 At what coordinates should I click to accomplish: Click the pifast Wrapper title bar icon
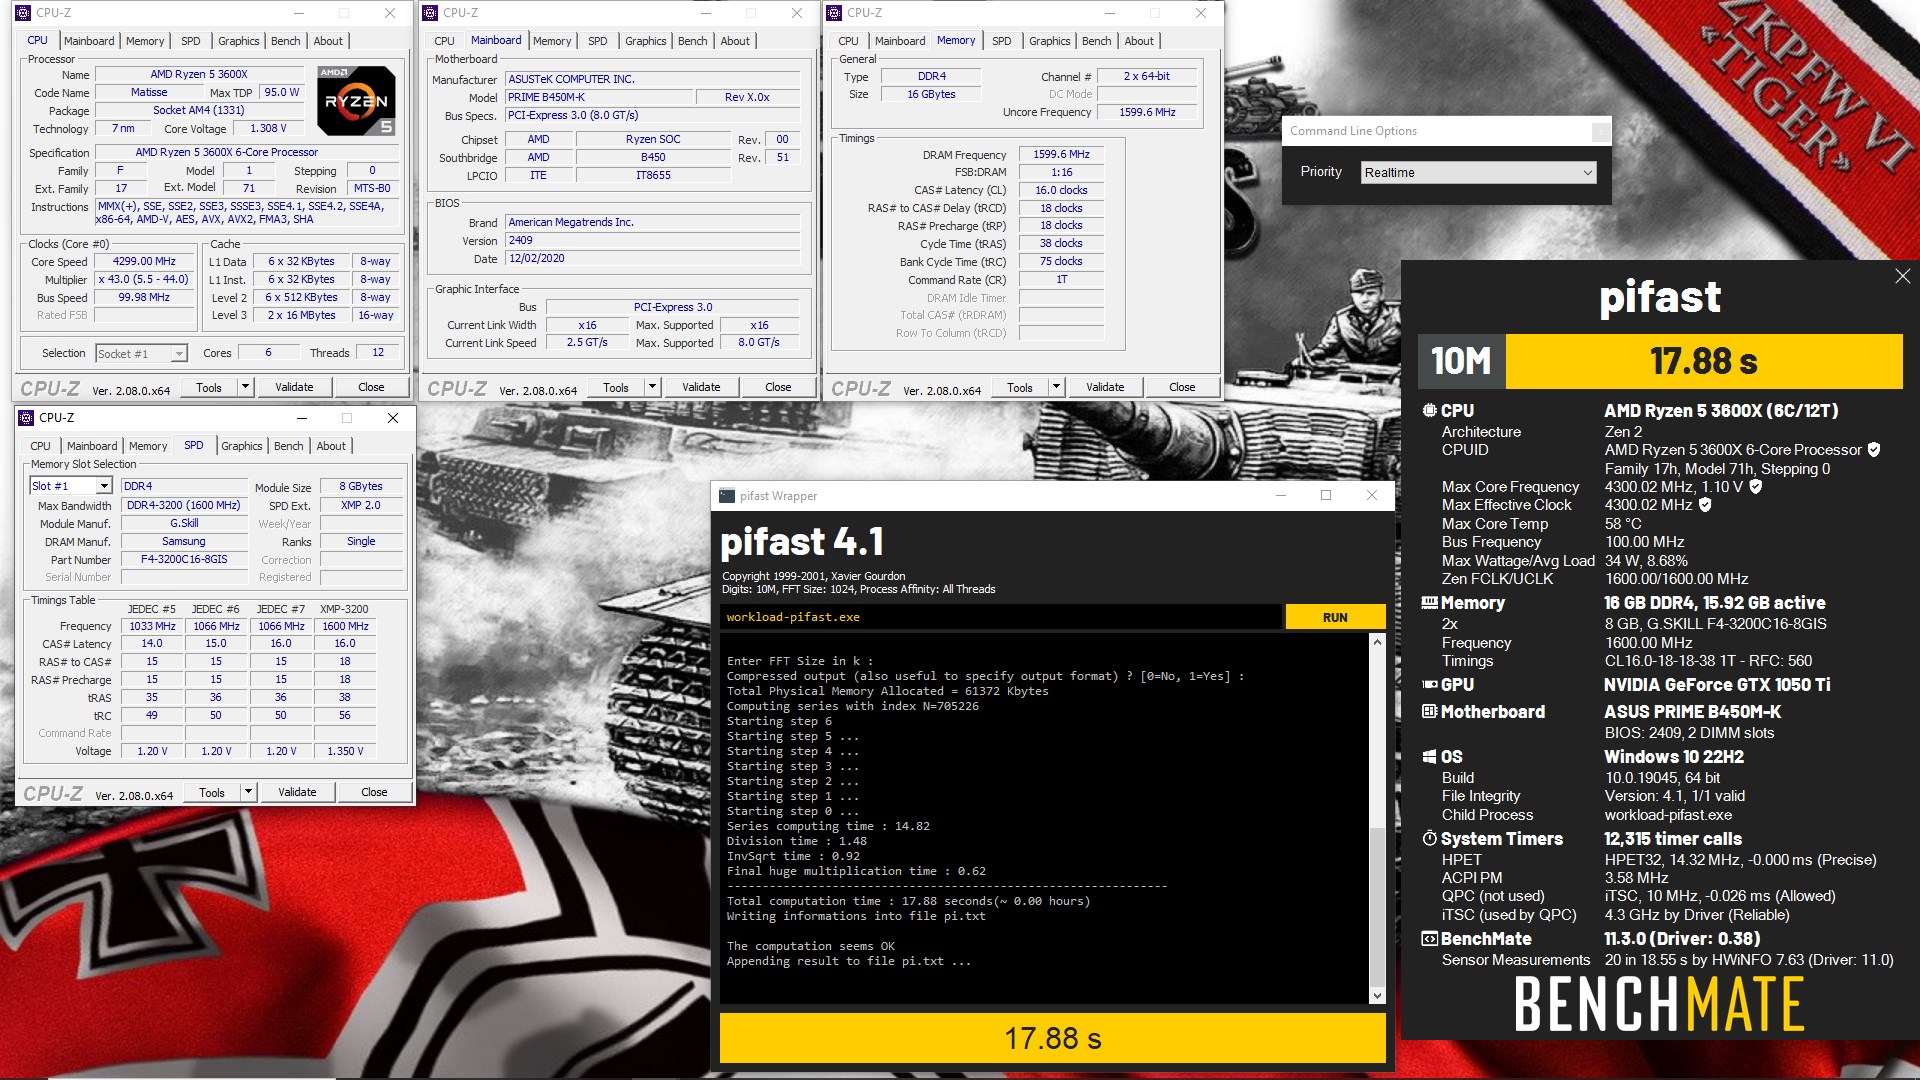[727, 496]
